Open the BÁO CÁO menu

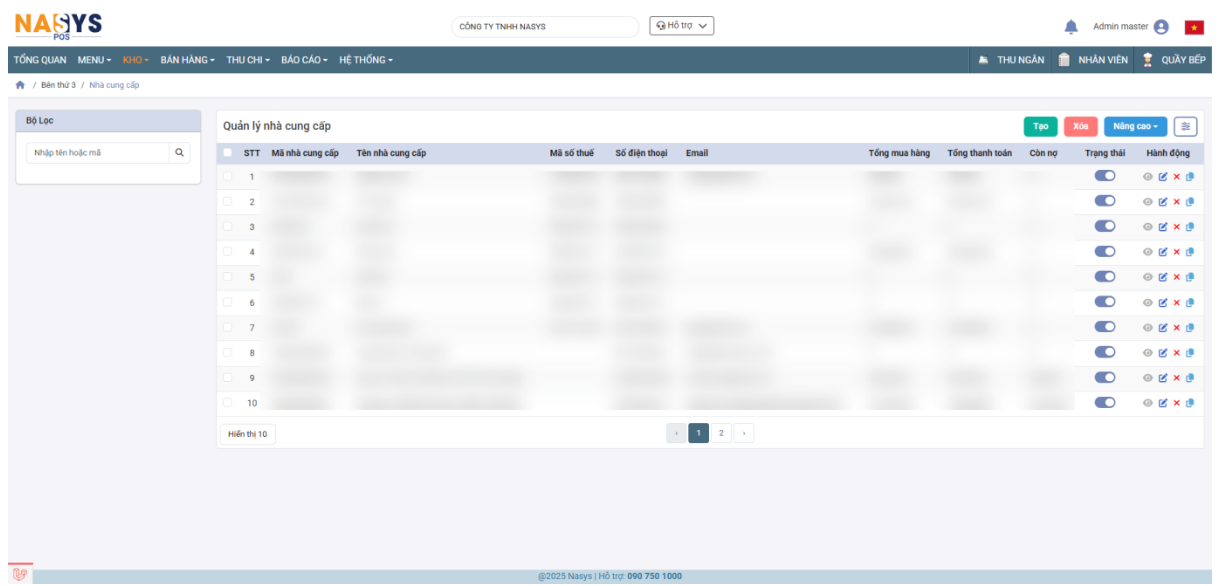click(305, 60)
